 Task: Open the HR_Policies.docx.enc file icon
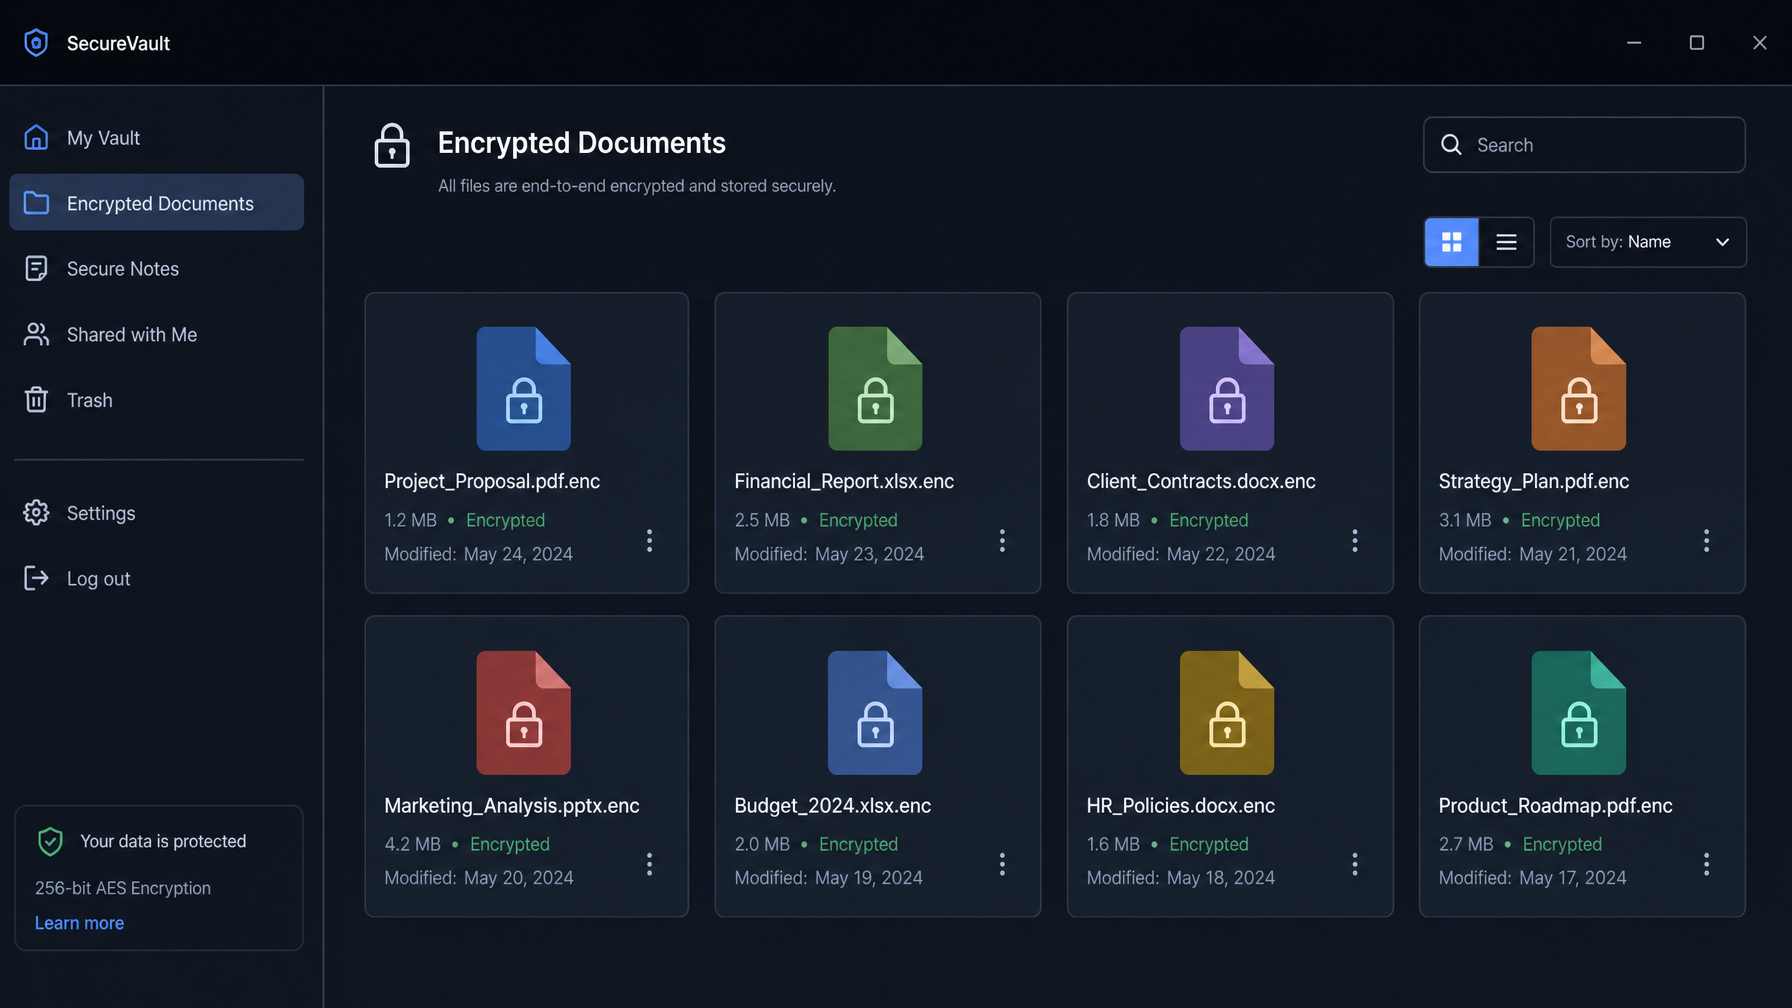coord(1227,712)
